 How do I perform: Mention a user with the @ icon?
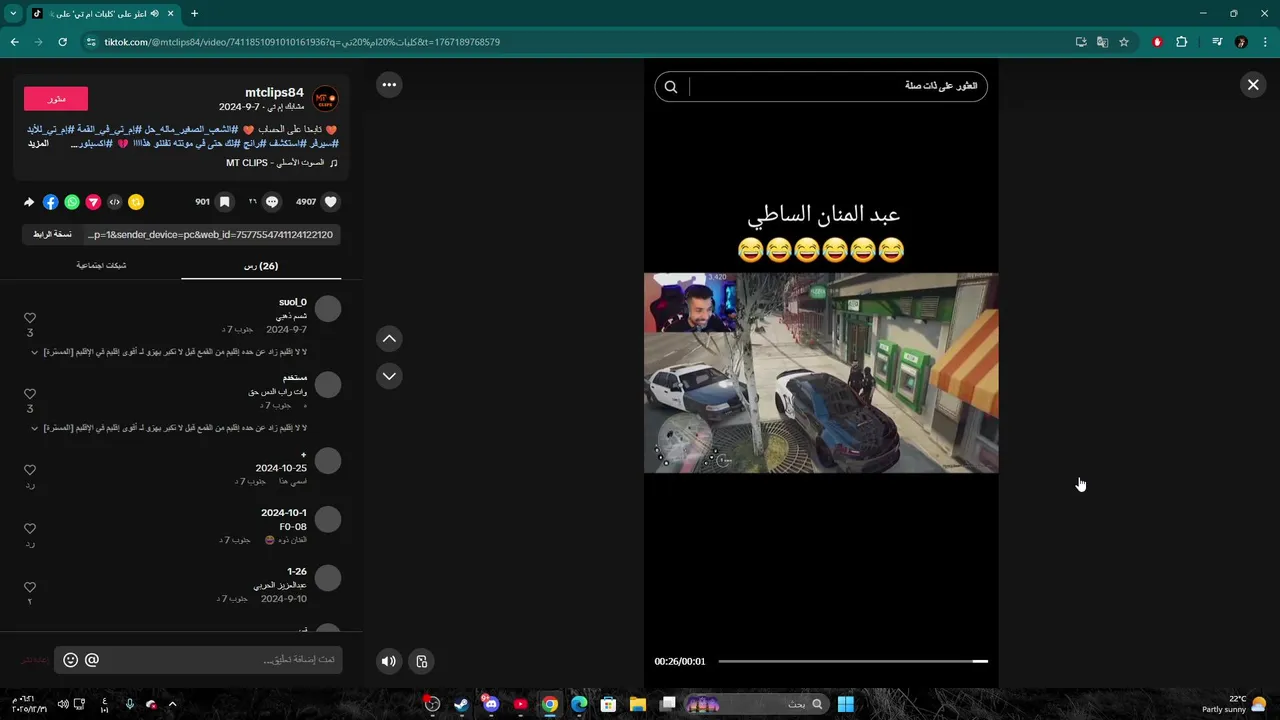pyautogui.click(x=92, y=660)
